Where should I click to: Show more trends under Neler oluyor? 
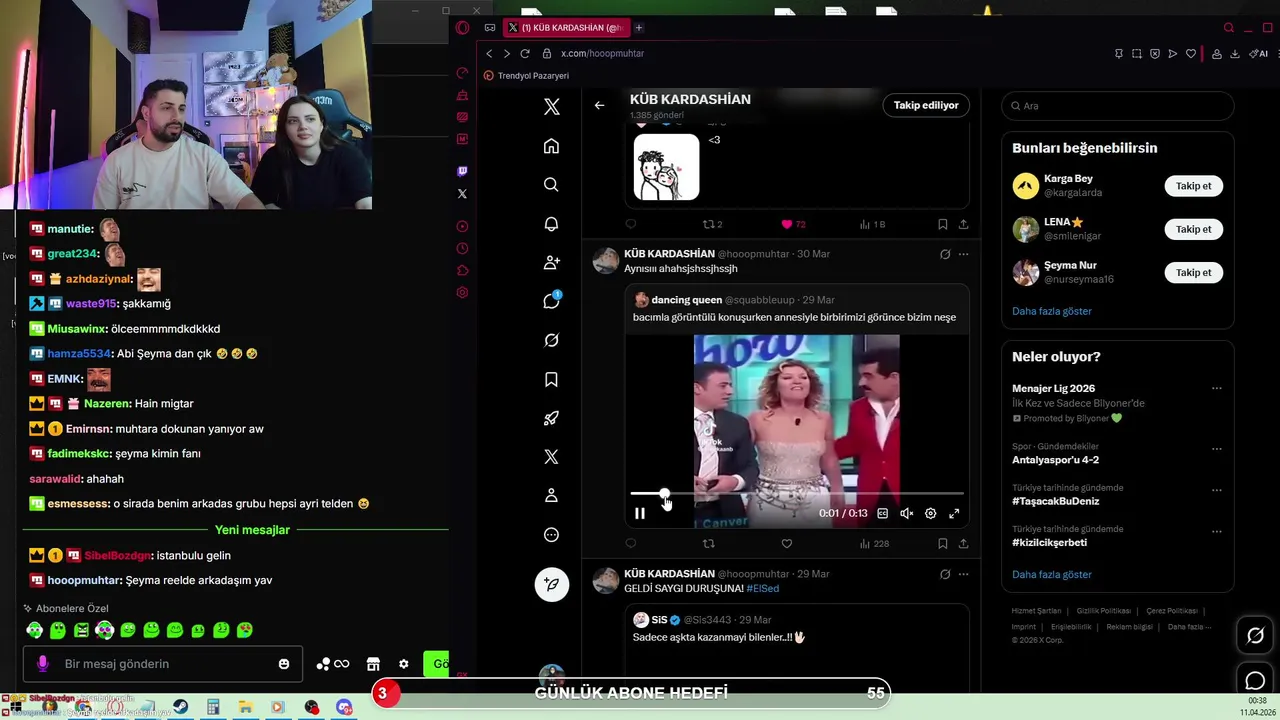[x=1051, y=575]
